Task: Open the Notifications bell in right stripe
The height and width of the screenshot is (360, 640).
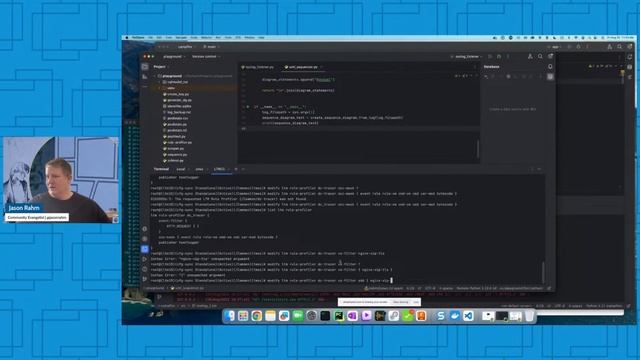Action: pos(550,67)
